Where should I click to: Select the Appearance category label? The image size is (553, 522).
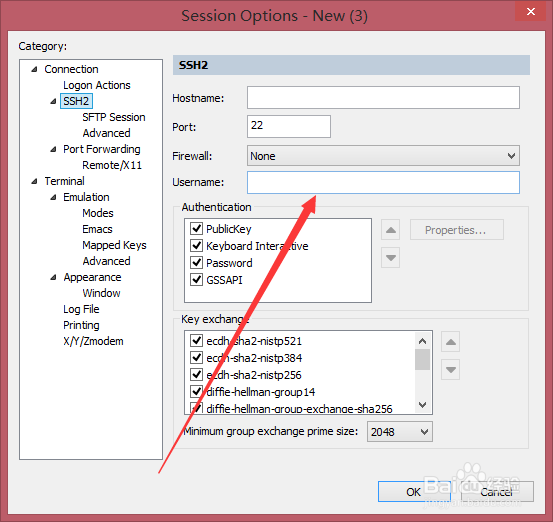(x=92, y=277)
